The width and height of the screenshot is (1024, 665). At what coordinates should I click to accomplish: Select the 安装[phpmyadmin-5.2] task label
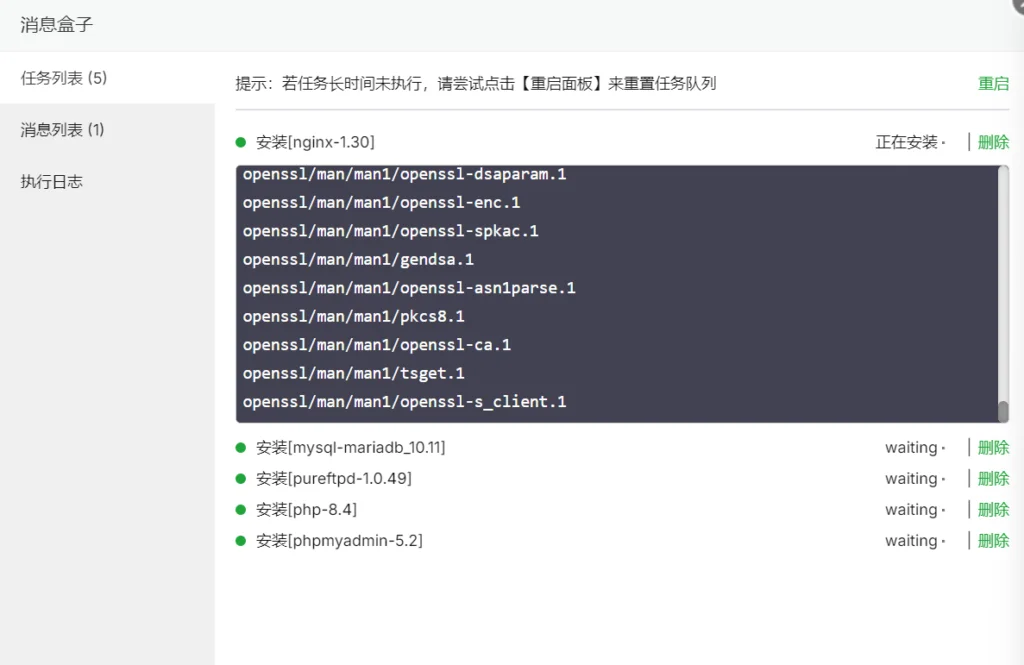click(x=340, y=540)
